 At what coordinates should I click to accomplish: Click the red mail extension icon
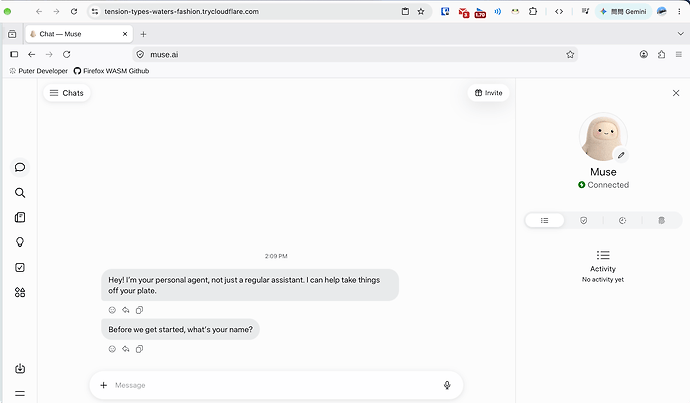pyautogui.click(x=463, y=13)
